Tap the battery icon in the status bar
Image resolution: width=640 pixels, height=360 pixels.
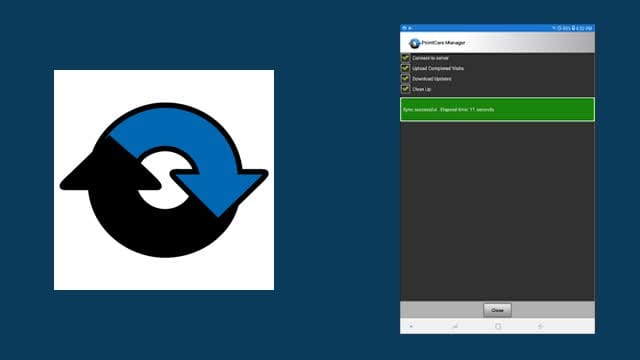coord(573,28)
